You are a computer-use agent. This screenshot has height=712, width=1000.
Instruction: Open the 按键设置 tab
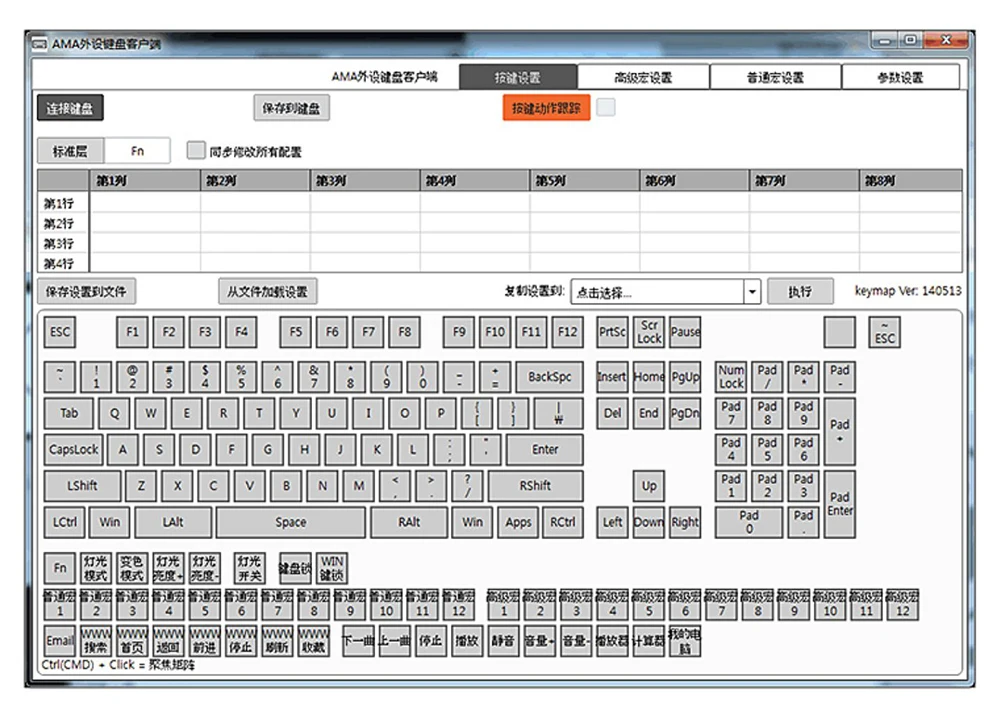click(518, 77)
